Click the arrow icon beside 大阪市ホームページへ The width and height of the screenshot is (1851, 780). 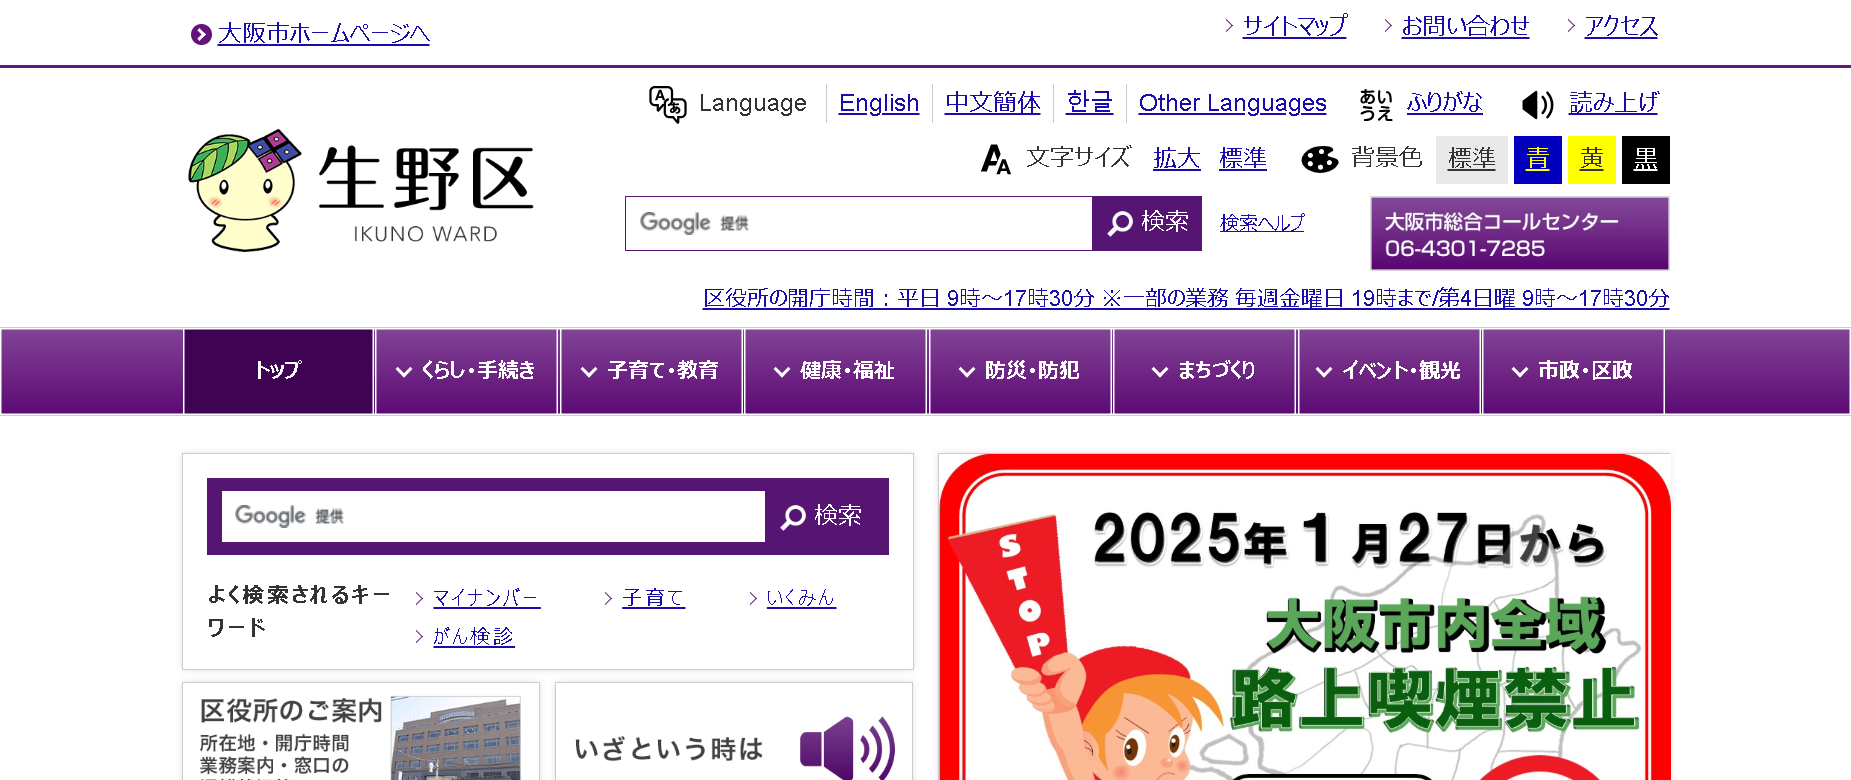(x=201, y=35)
